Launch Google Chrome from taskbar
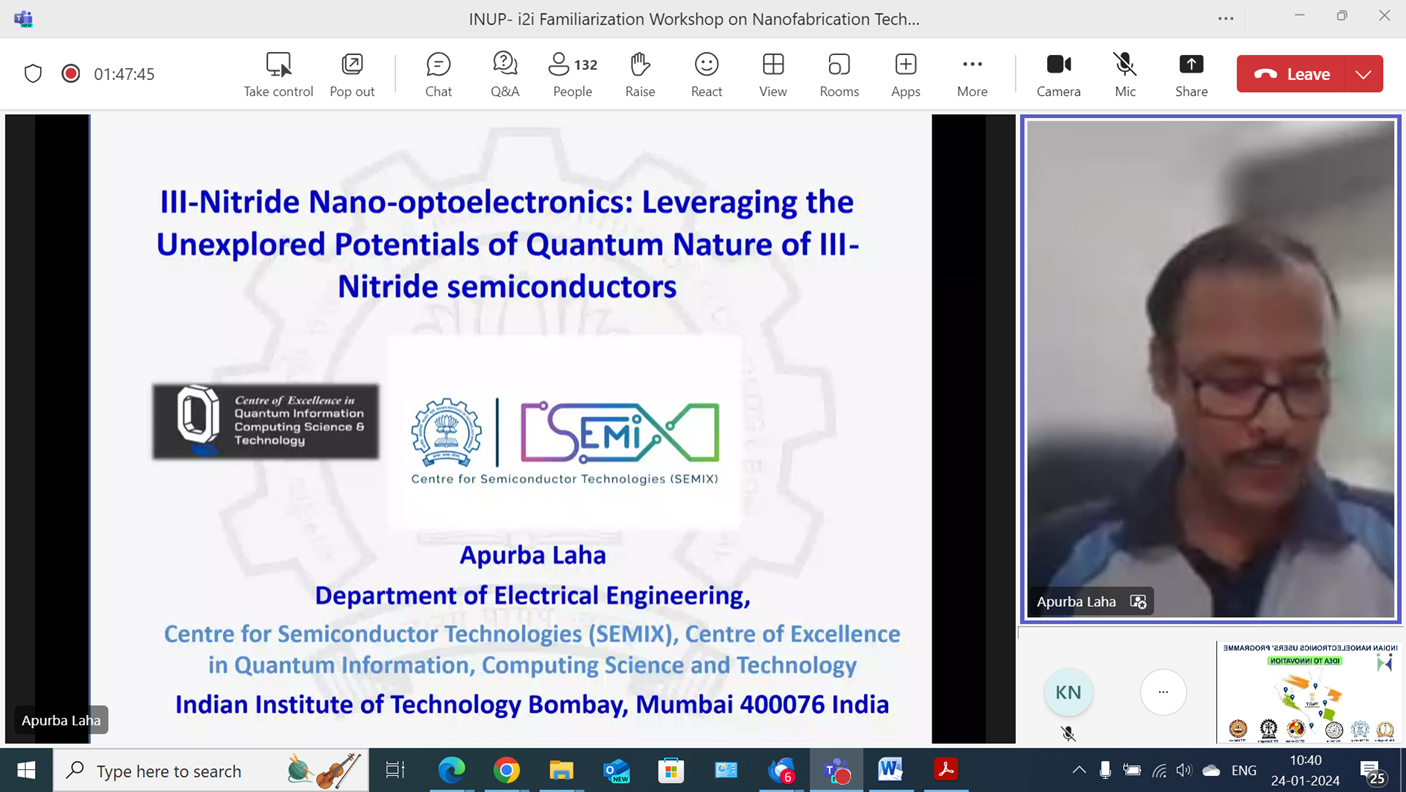The height and width of the screenshot is (792, 1406). point(507,770)
